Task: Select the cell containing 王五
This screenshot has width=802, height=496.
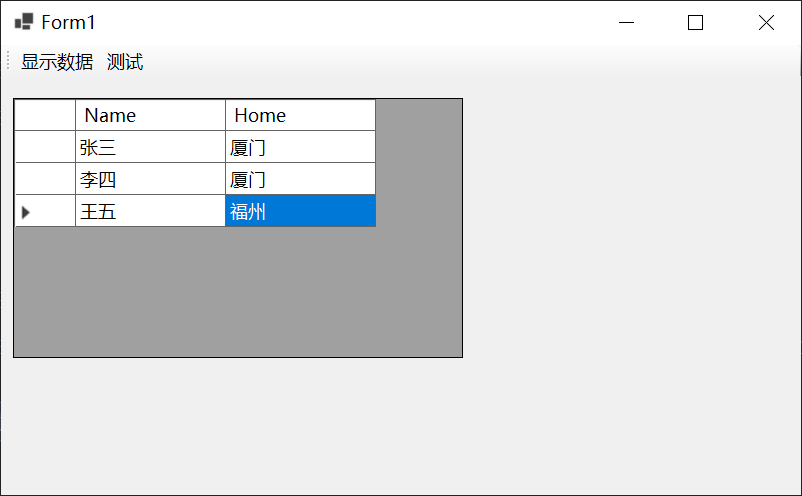Action: click(x=150, y=212)
